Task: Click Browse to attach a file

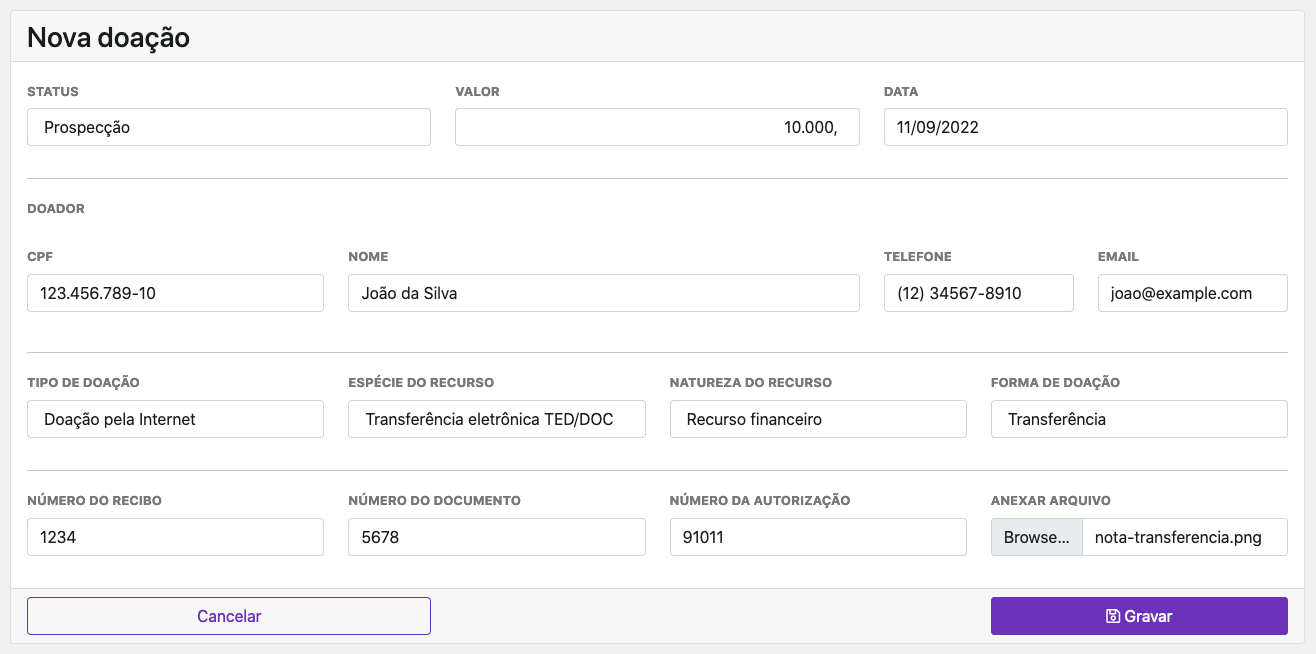Action: 1036,537
